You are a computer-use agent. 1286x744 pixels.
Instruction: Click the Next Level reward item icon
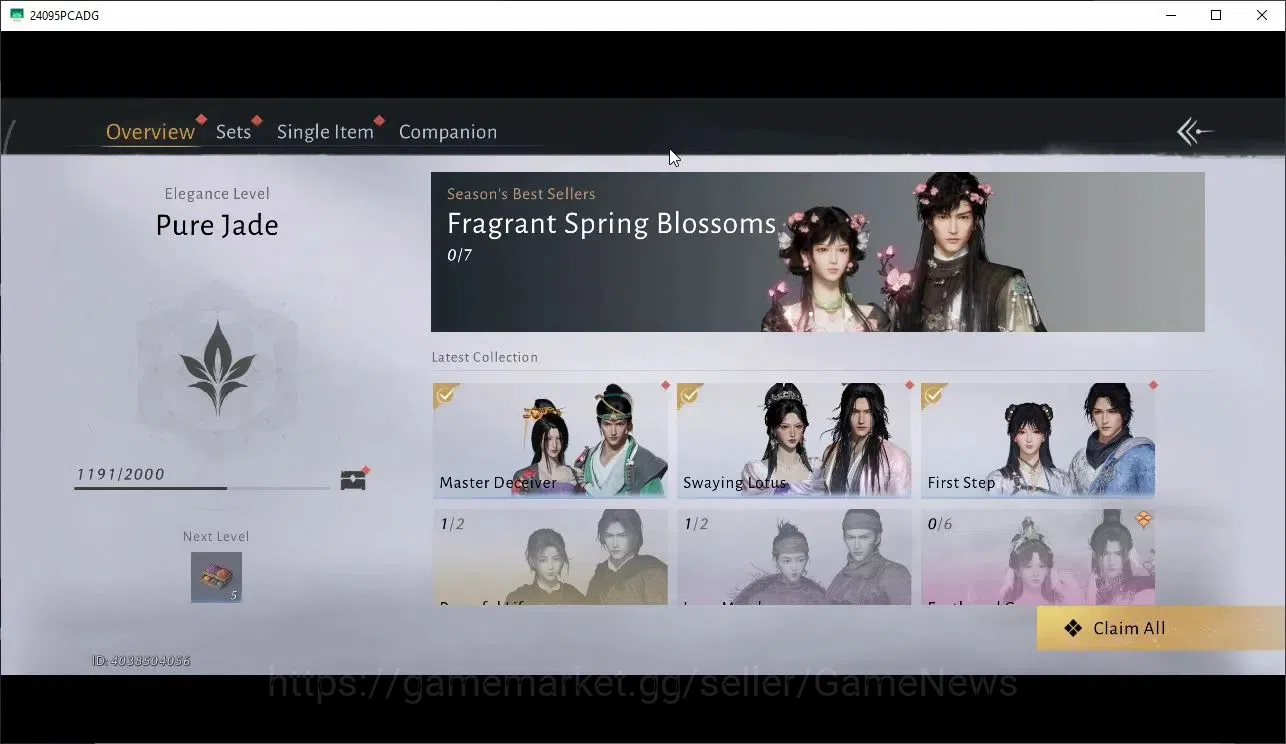tap(216, 577)
